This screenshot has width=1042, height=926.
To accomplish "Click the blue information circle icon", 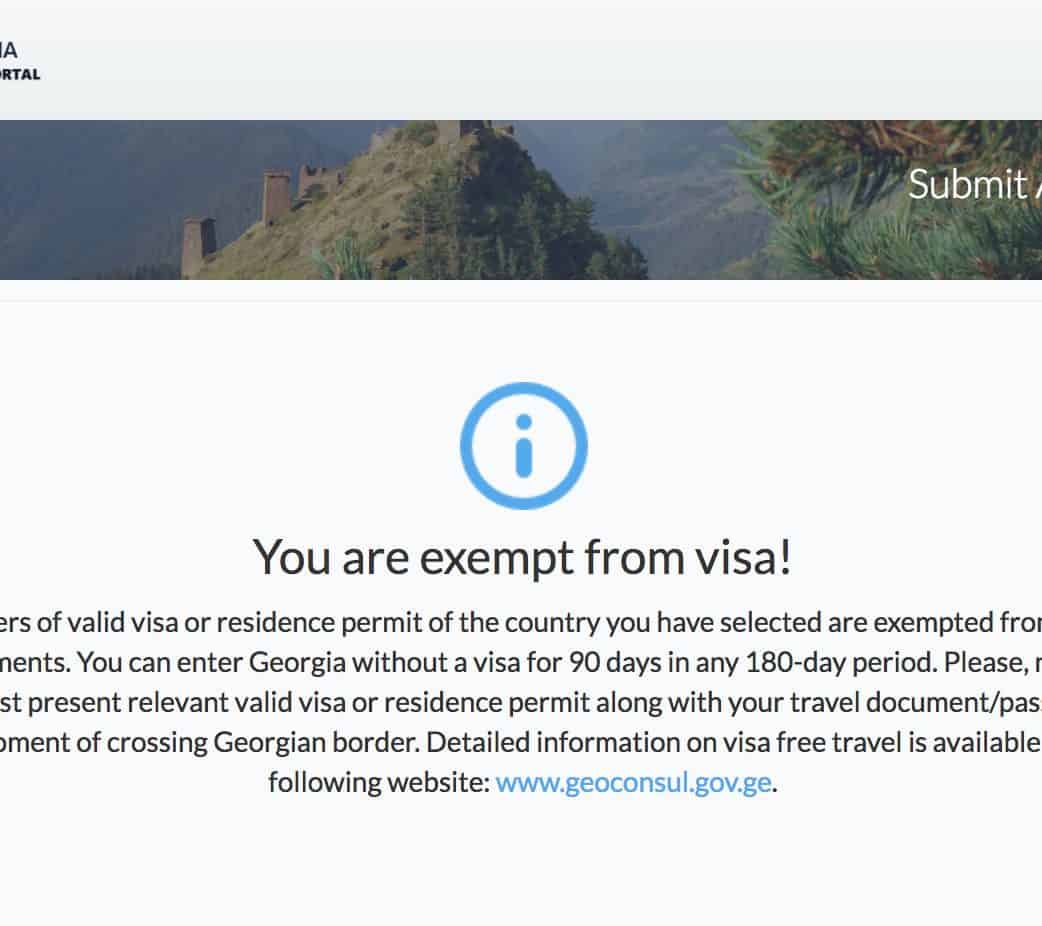I will (x=523, y=446).
